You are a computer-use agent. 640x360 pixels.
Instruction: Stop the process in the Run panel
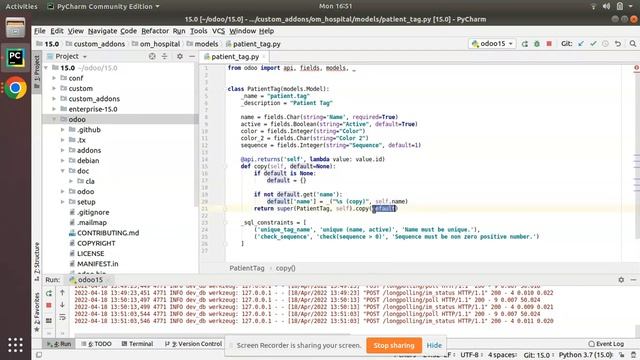click(x=49, y=305)
